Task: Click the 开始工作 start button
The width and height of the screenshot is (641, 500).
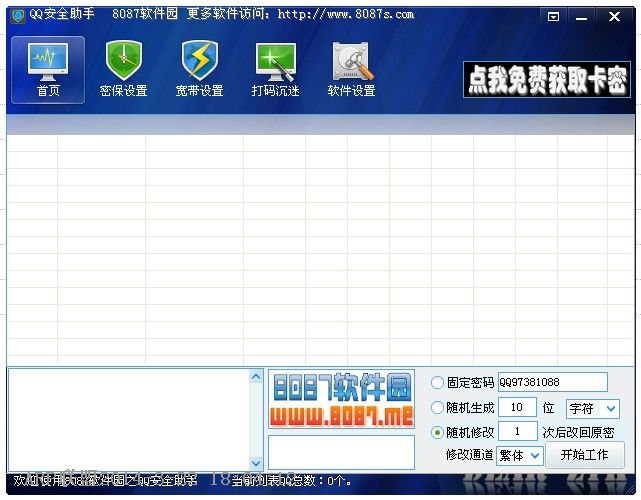Action: [x=585, y=455]
